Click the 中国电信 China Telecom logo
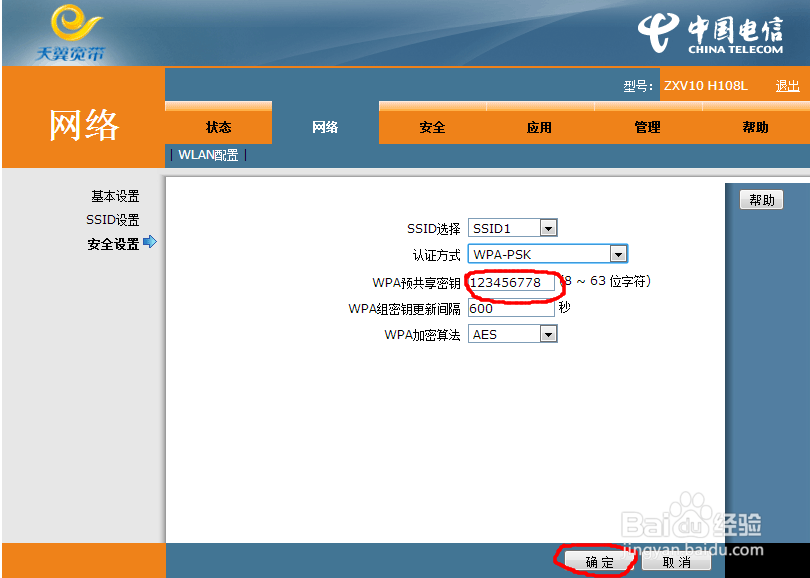The height and width of the screenshot is (578, 810). click(710, 32)
